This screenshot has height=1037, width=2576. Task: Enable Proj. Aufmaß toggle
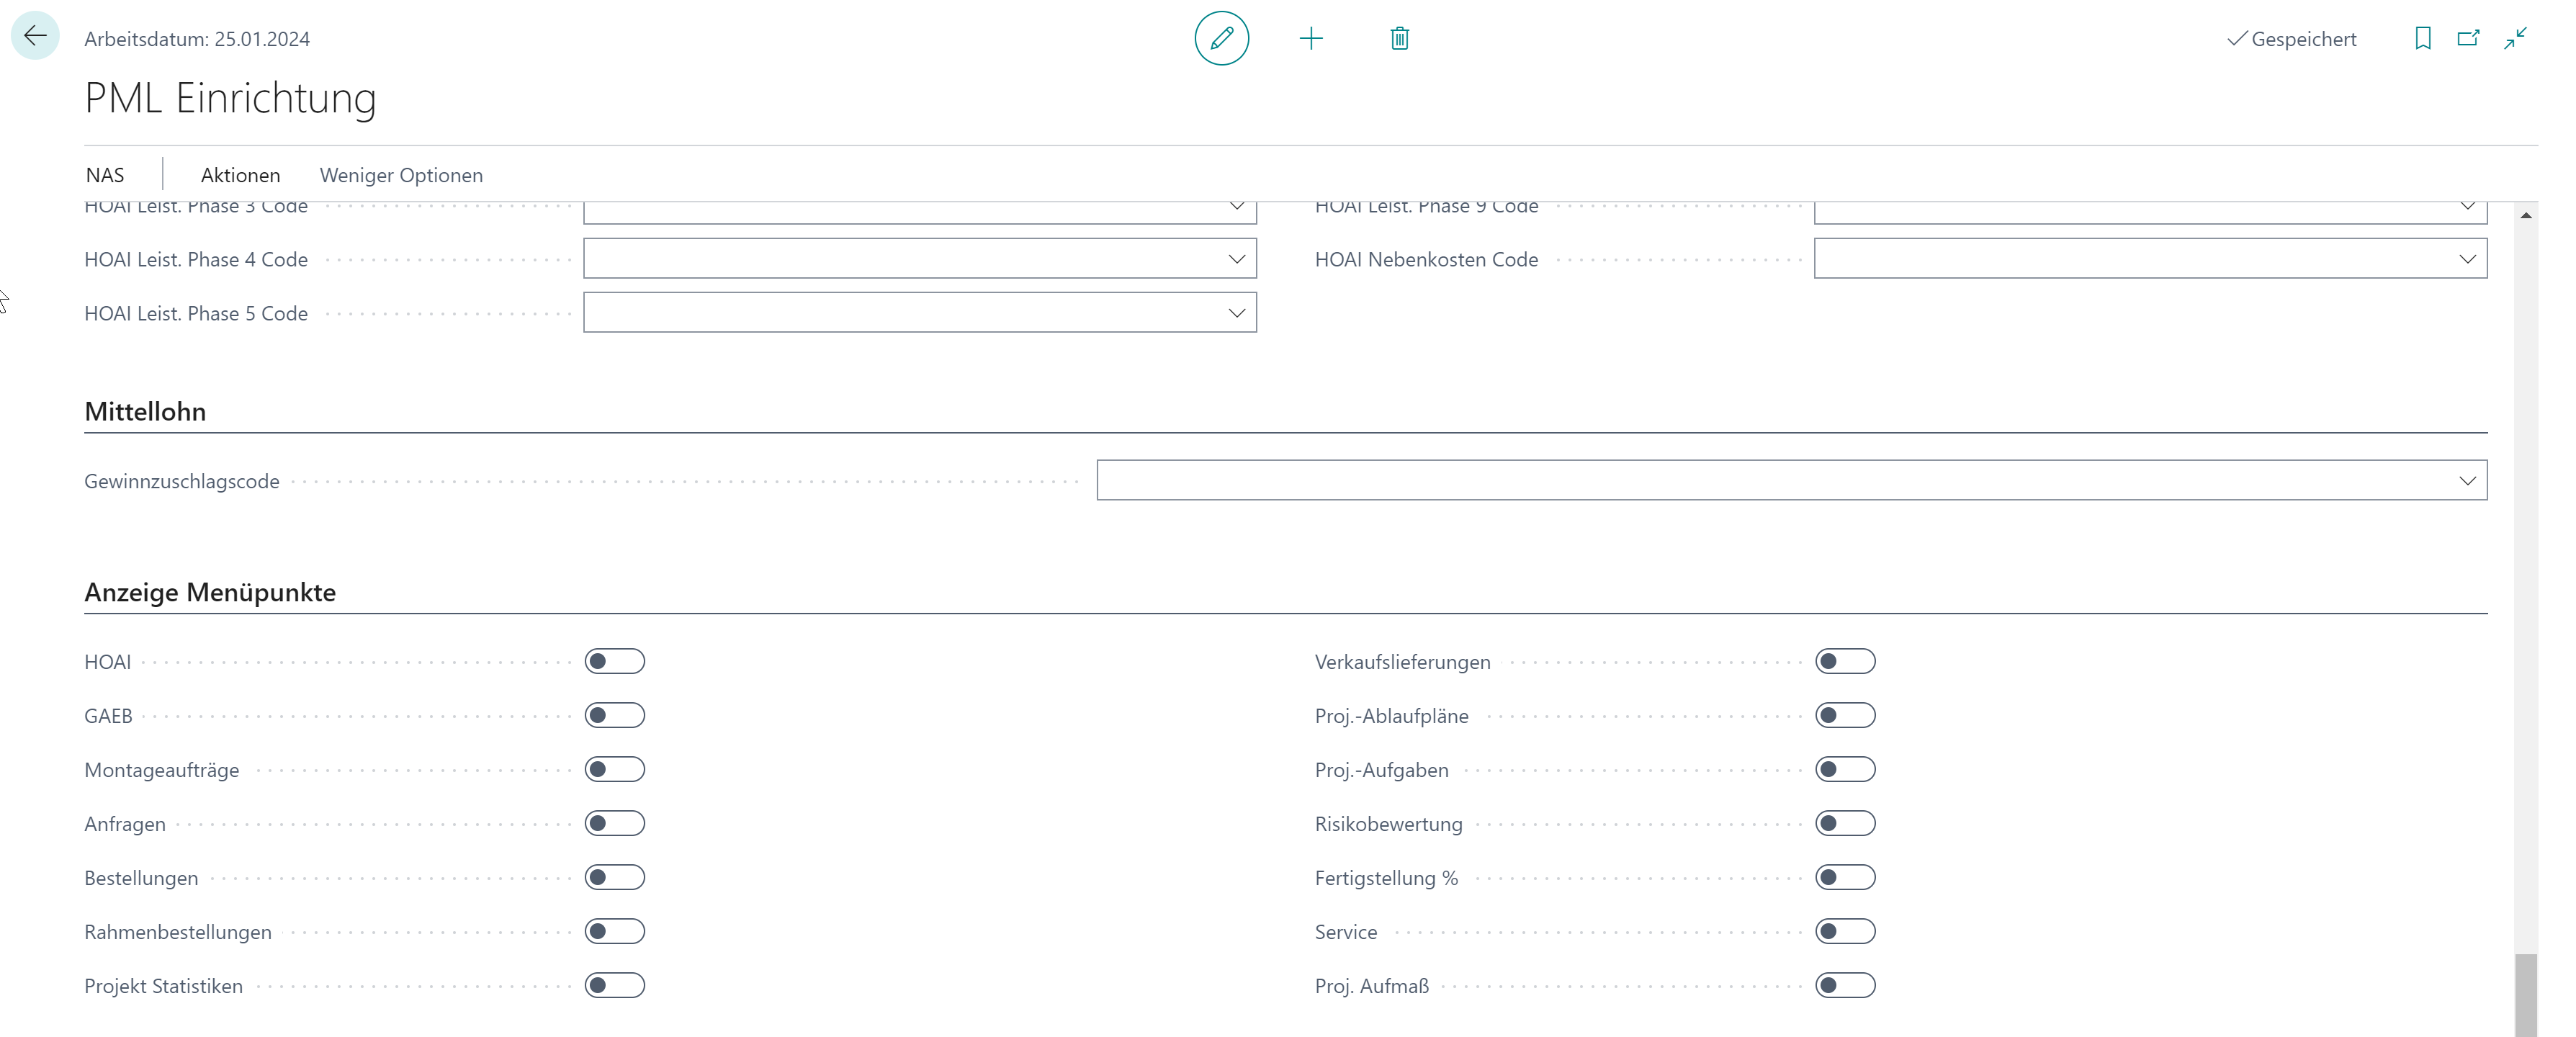click(x=1845, y=985)
